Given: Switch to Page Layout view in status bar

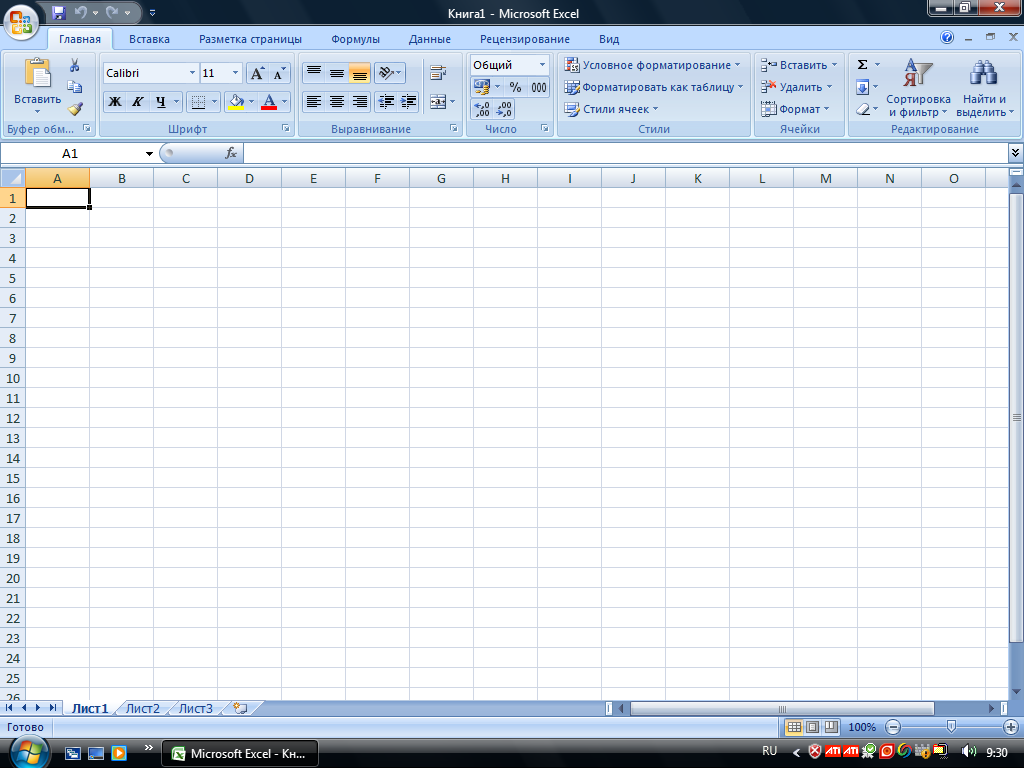Looking at the screenshot, I should coord(812,727).
